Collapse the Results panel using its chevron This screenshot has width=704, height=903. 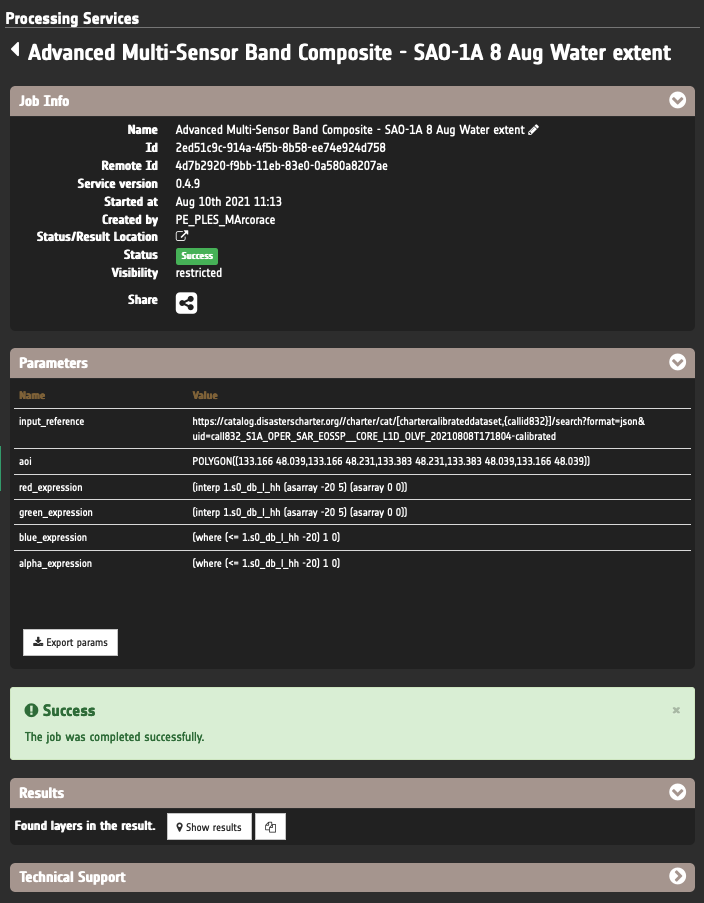click(x=677, y=793)
